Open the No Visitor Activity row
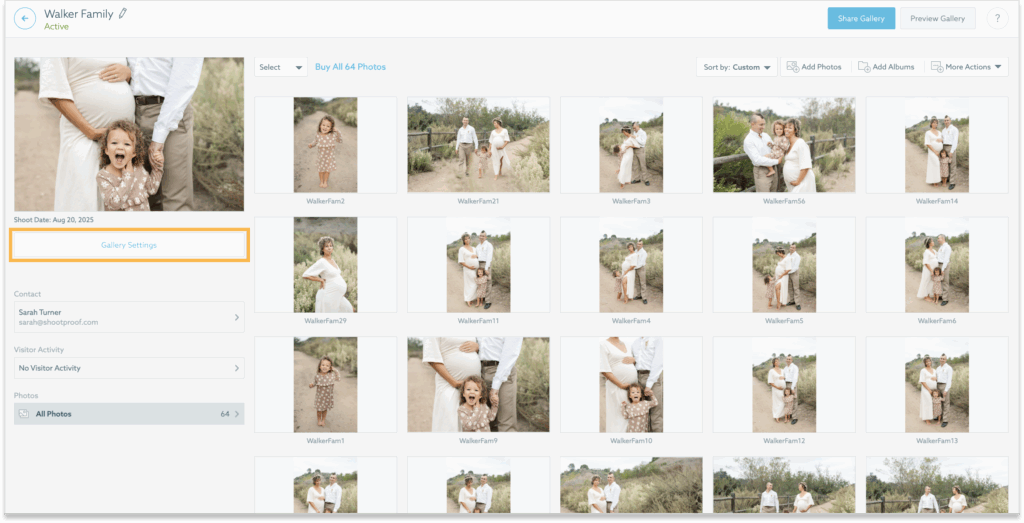 tap(129, 368)
